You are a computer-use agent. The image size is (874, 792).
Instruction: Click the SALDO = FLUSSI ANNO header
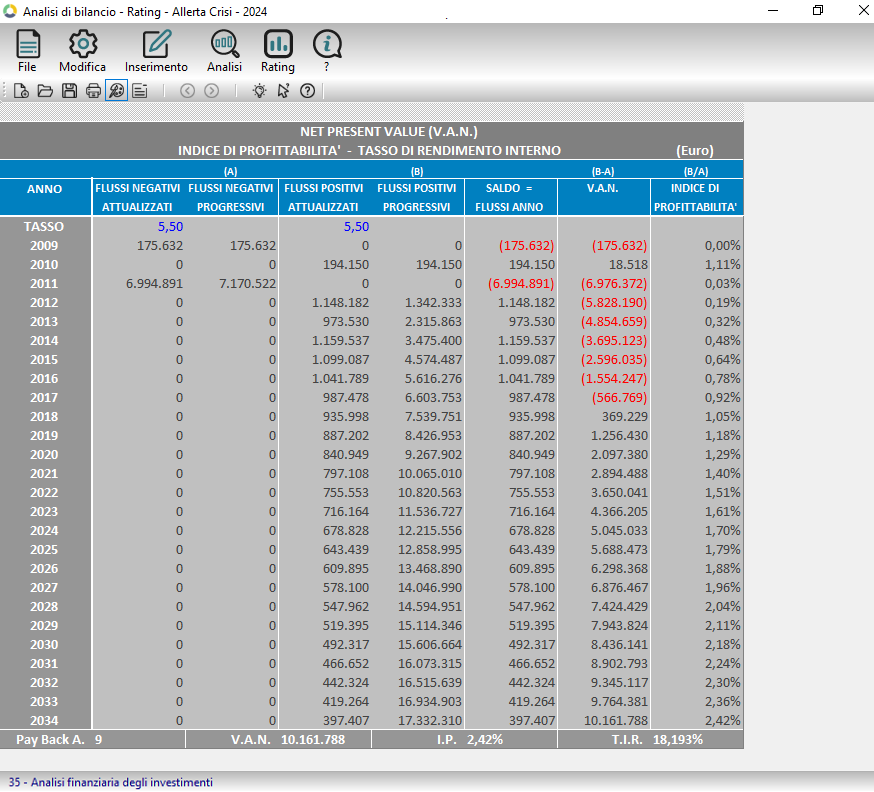[509, 197]
